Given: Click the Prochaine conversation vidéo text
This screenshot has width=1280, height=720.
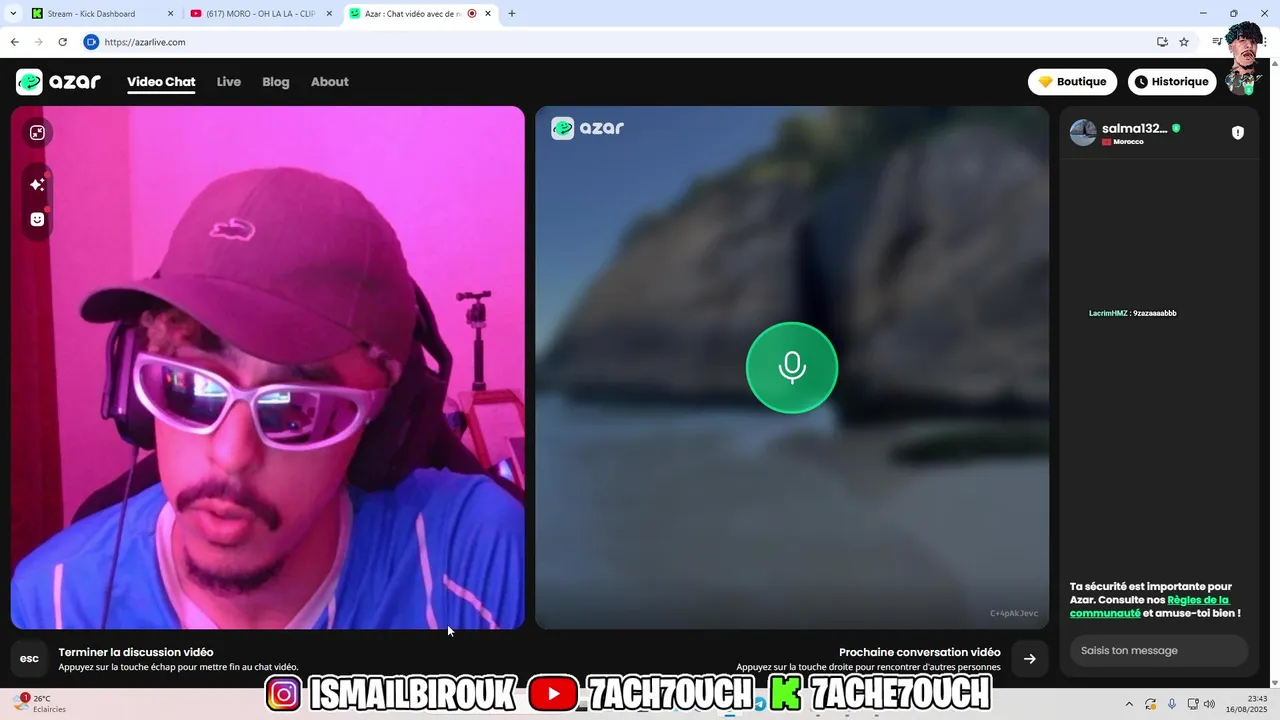Looking at the screenshot, I should click(920, 652).
